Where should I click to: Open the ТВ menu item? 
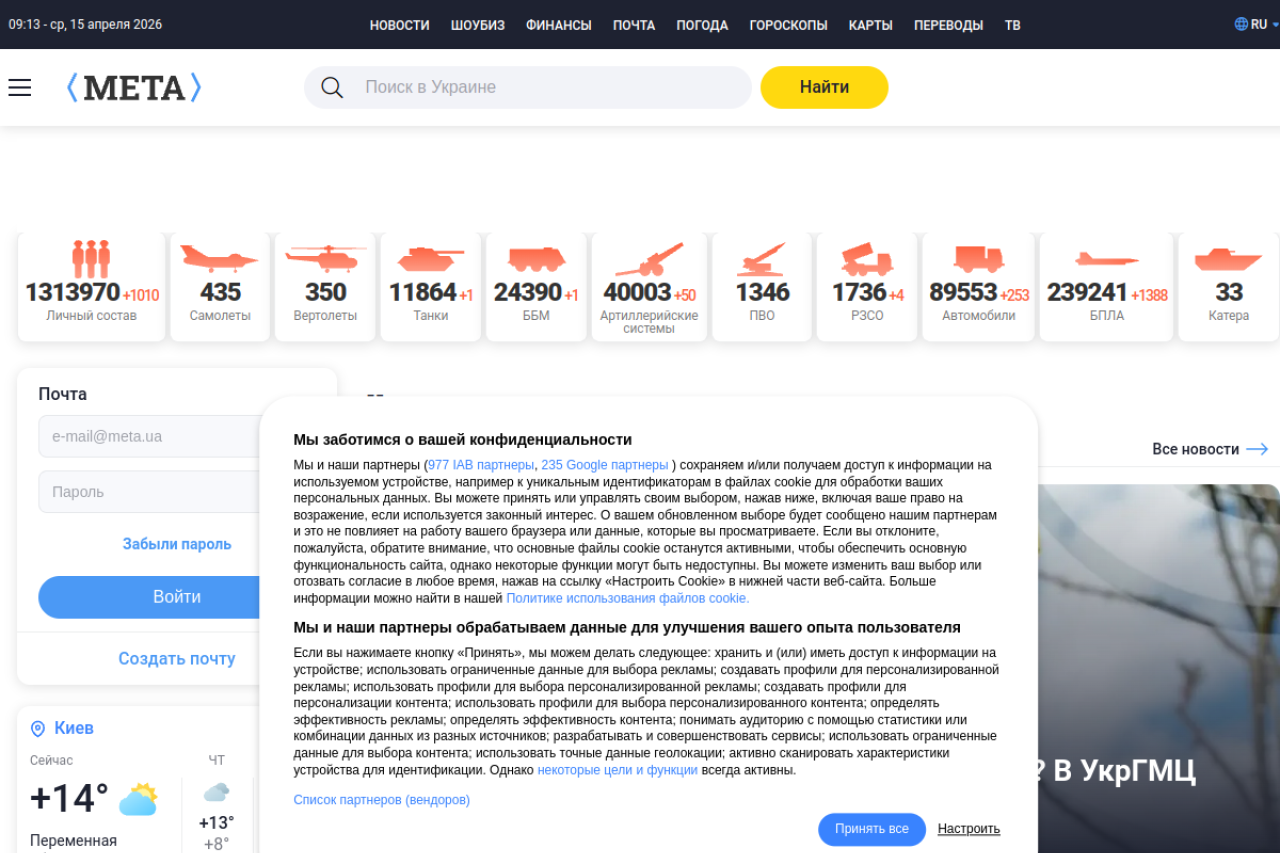pyautogui.click(x=1013, y=25)
